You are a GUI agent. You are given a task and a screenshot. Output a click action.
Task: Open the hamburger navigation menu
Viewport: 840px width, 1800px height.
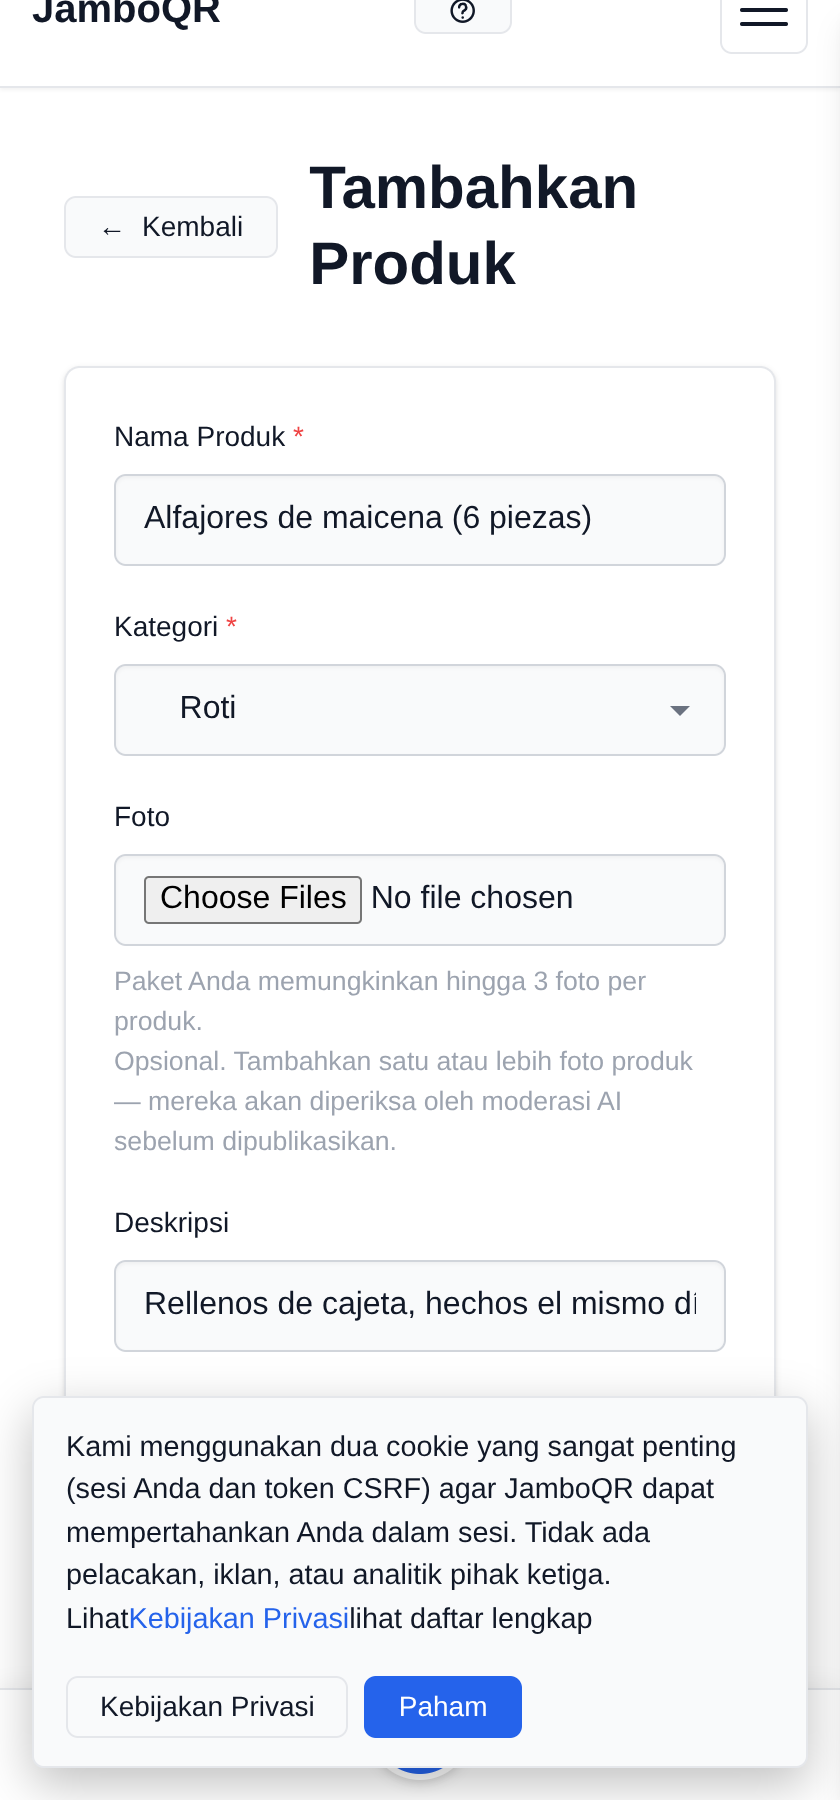(764, 18)
